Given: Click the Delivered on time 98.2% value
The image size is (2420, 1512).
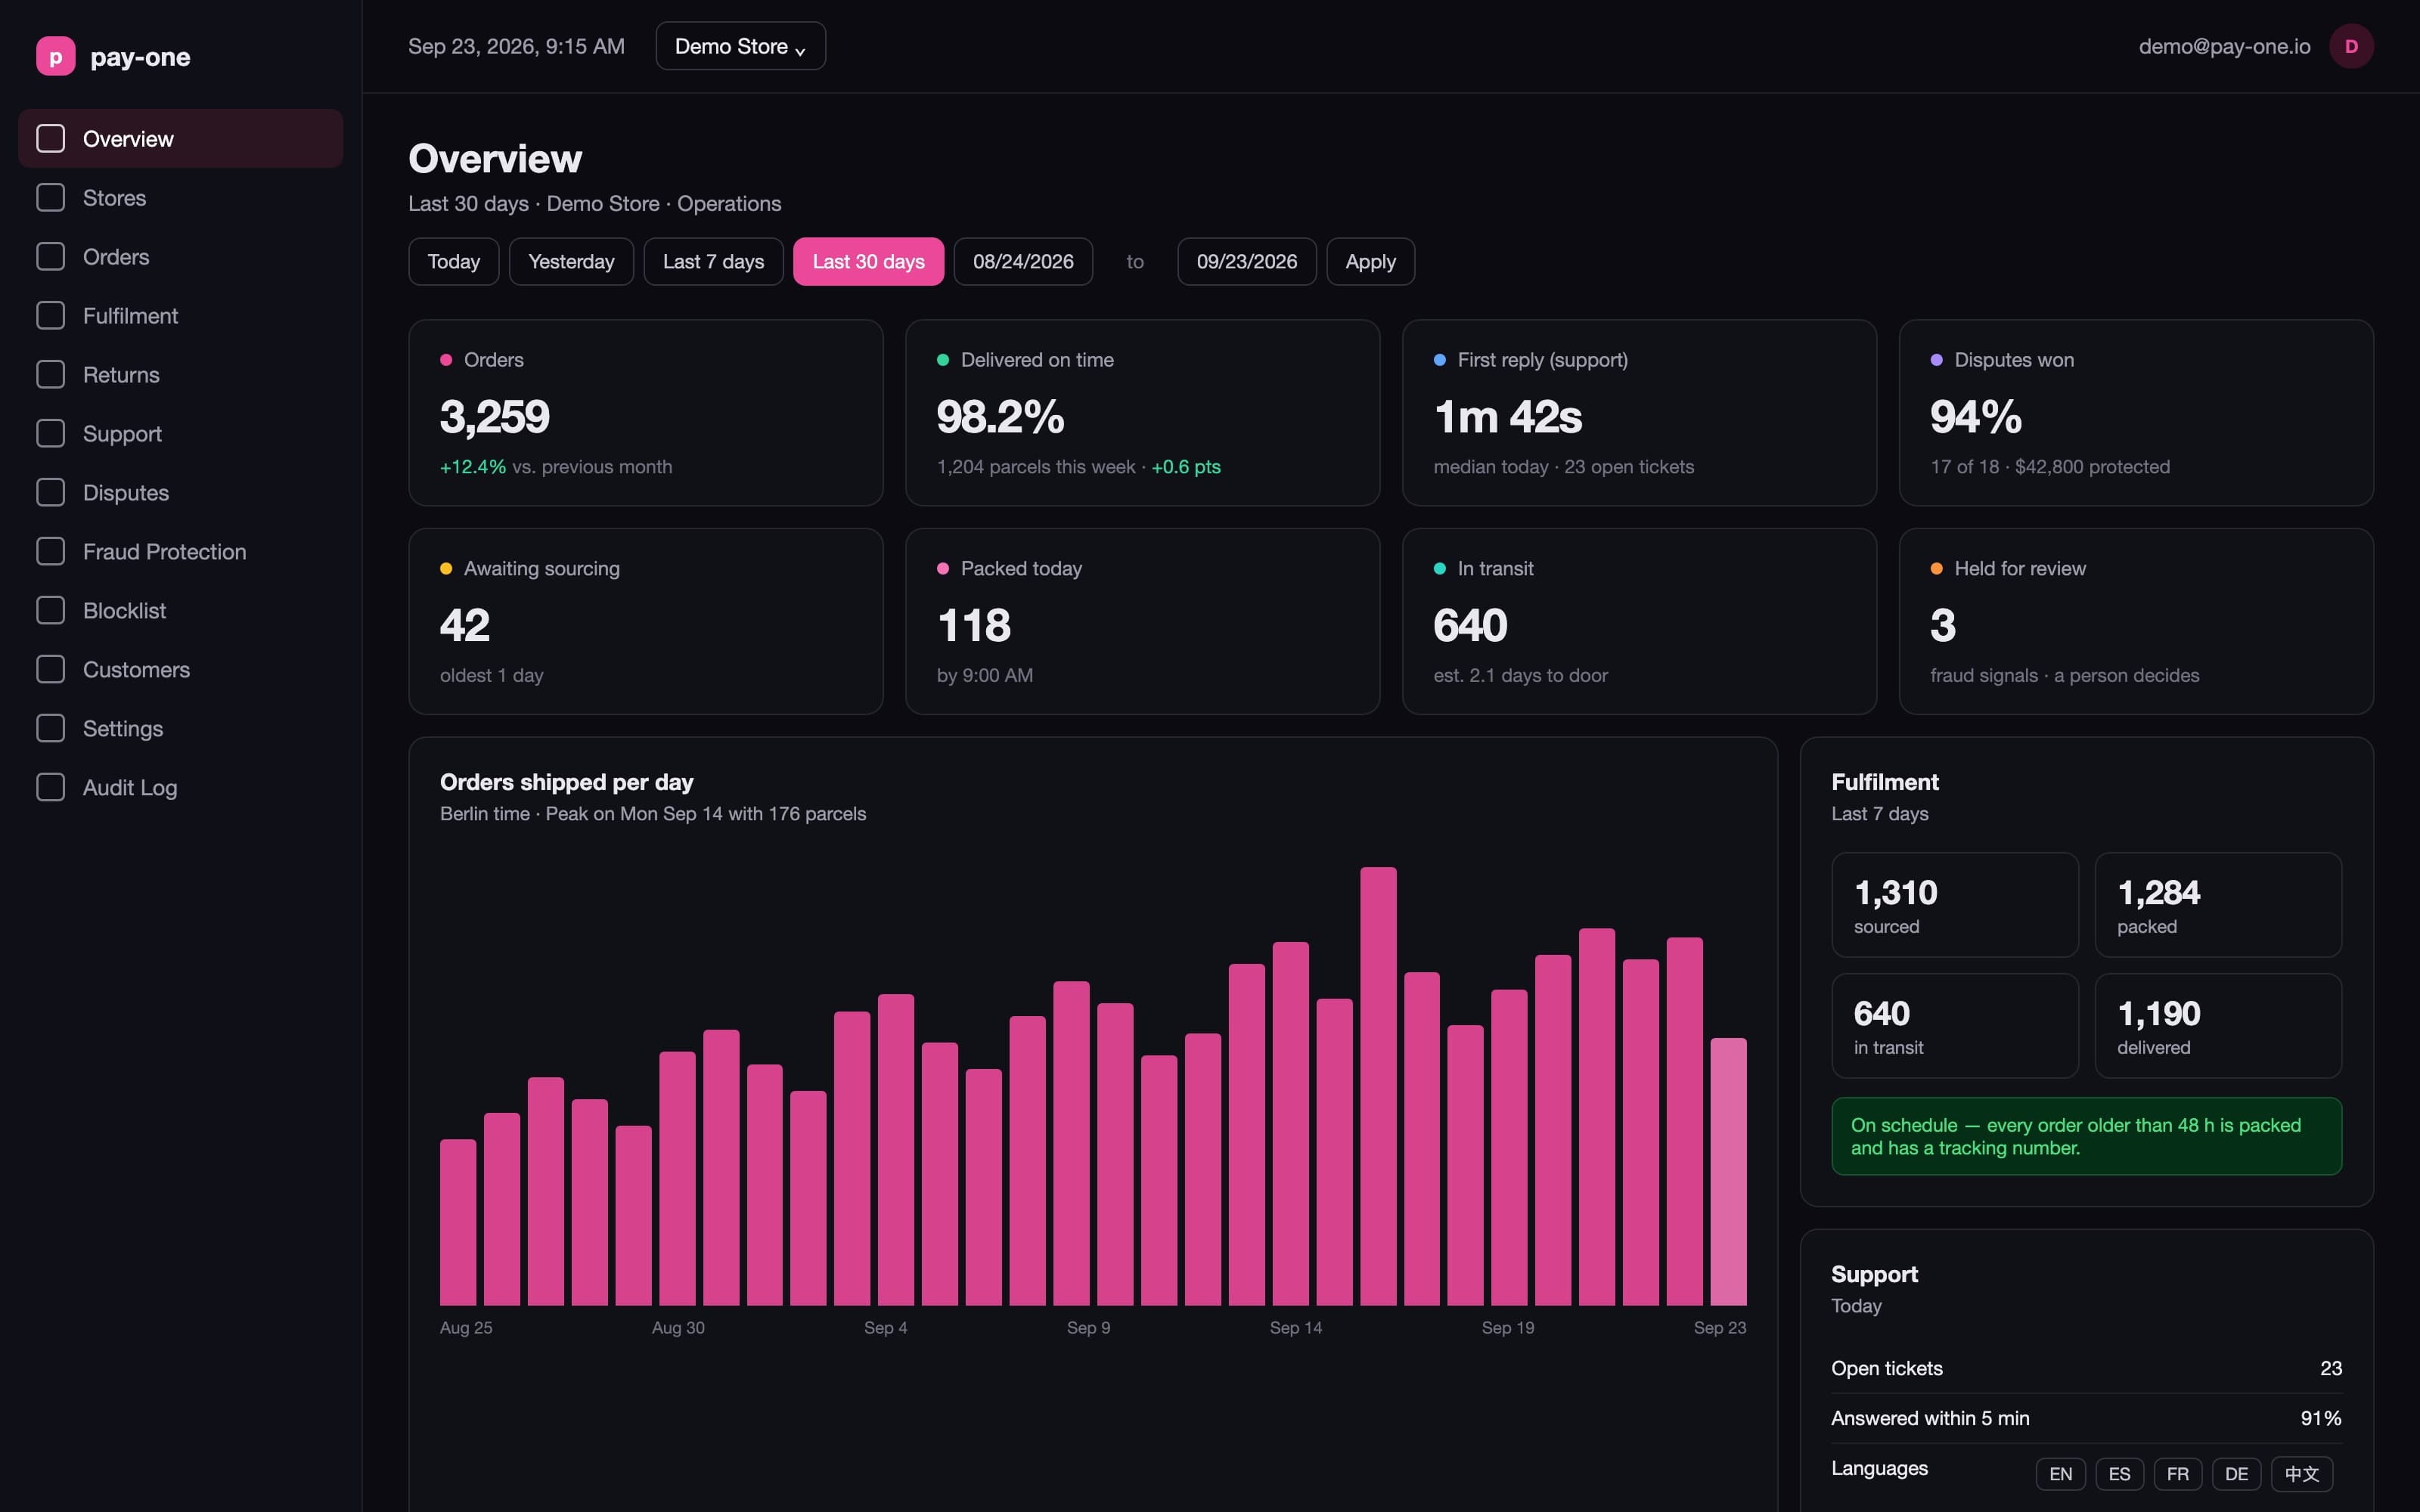Looking at the screenshot, I should pos(1000,417).
